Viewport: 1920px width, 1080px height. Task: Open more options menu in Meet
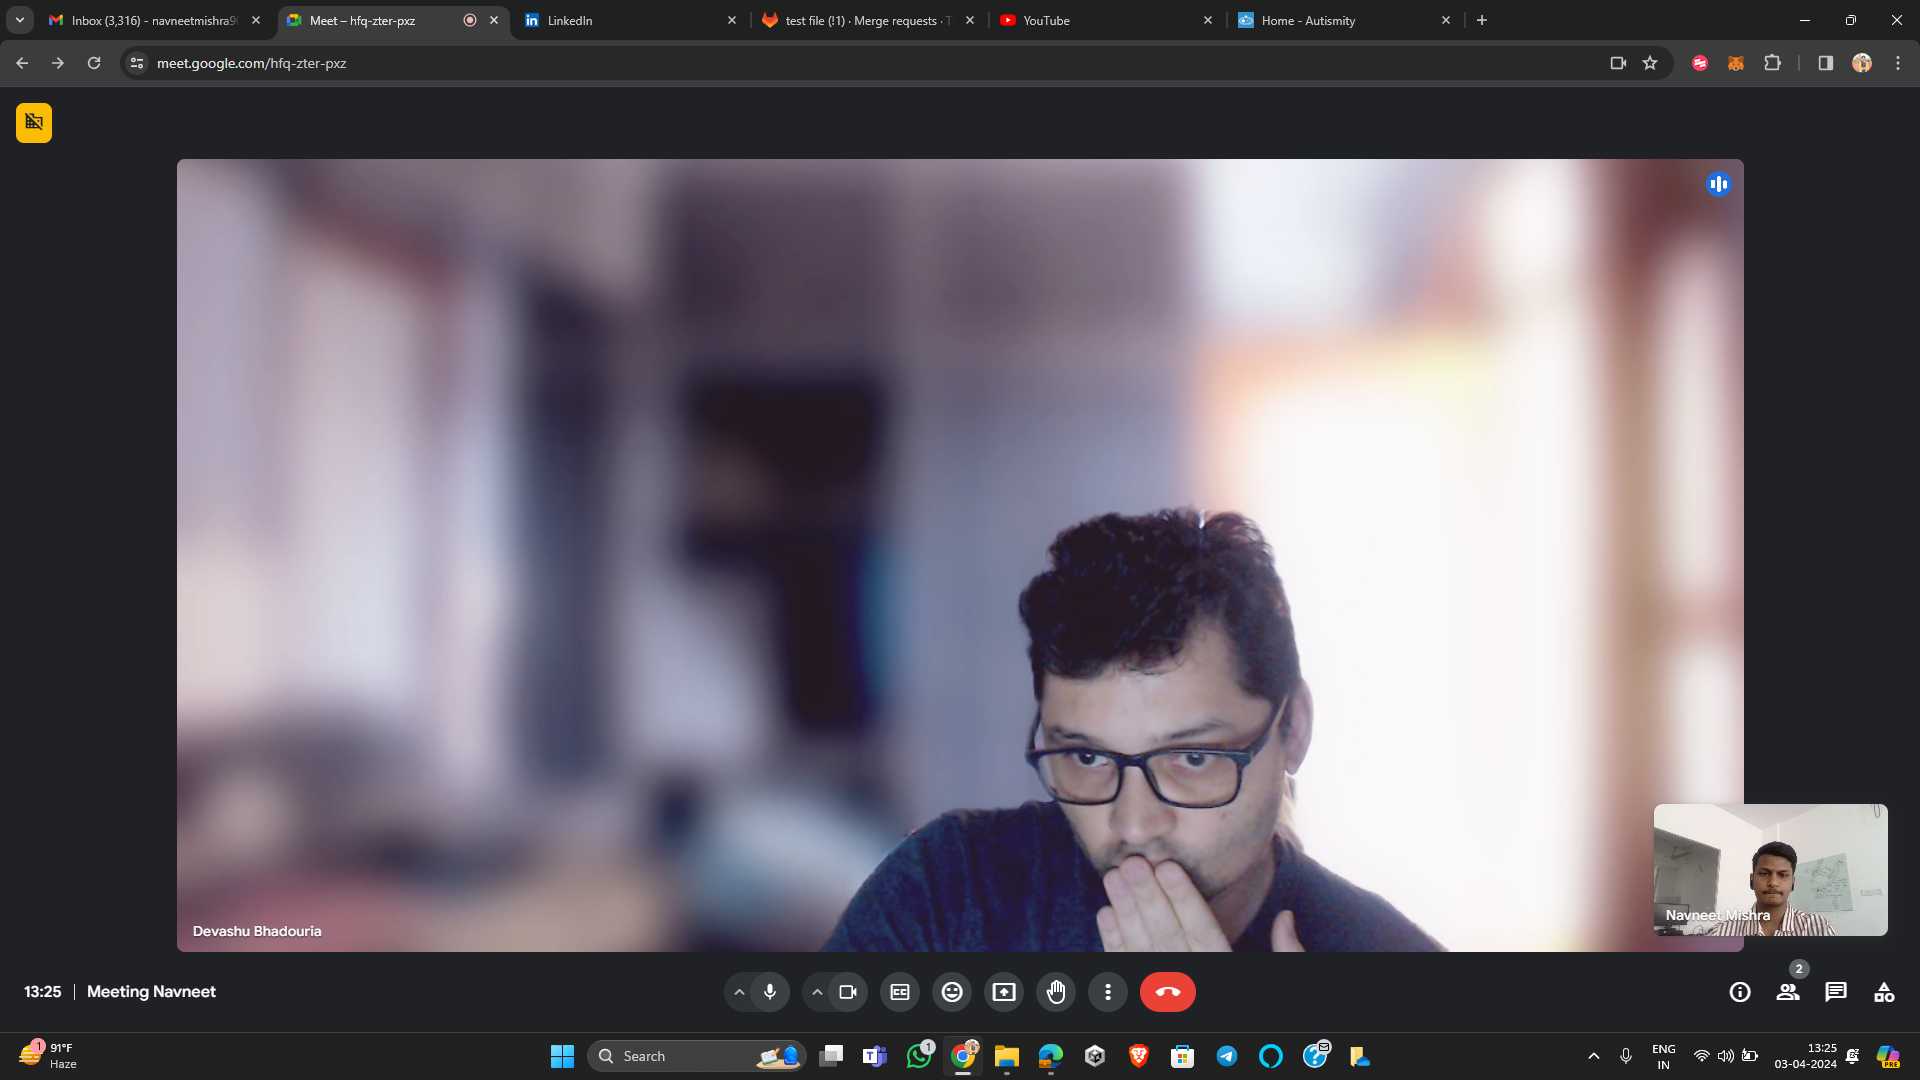point(1108,992)
